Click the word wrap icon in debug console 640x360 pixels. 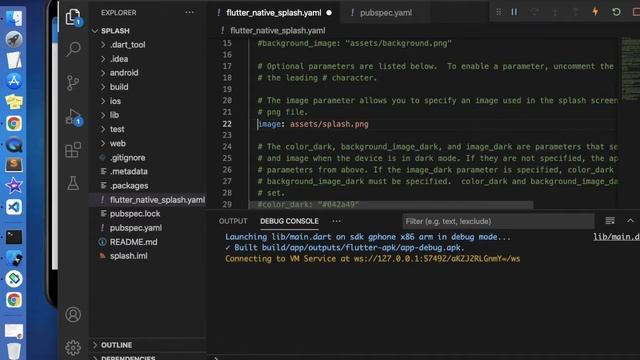(610, 221)
